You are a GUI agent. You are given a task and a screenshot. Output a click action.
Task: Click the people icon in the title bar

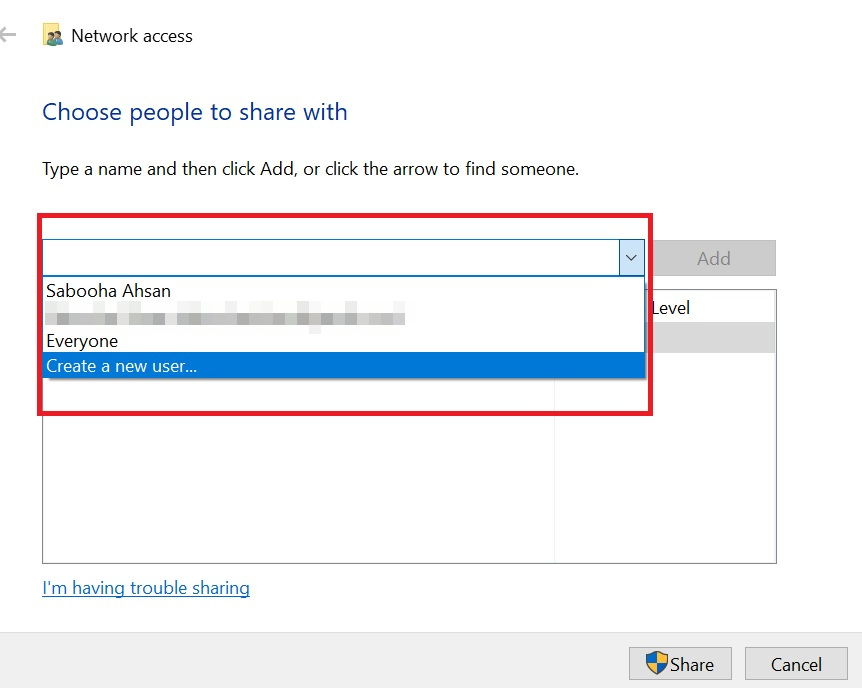[x=53, y=34]
